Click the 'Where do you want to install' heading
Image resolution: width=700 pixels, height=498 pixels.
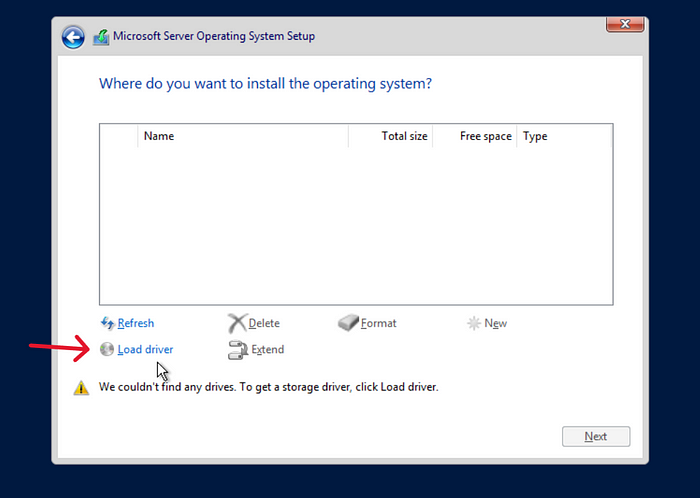click(265, 84)
